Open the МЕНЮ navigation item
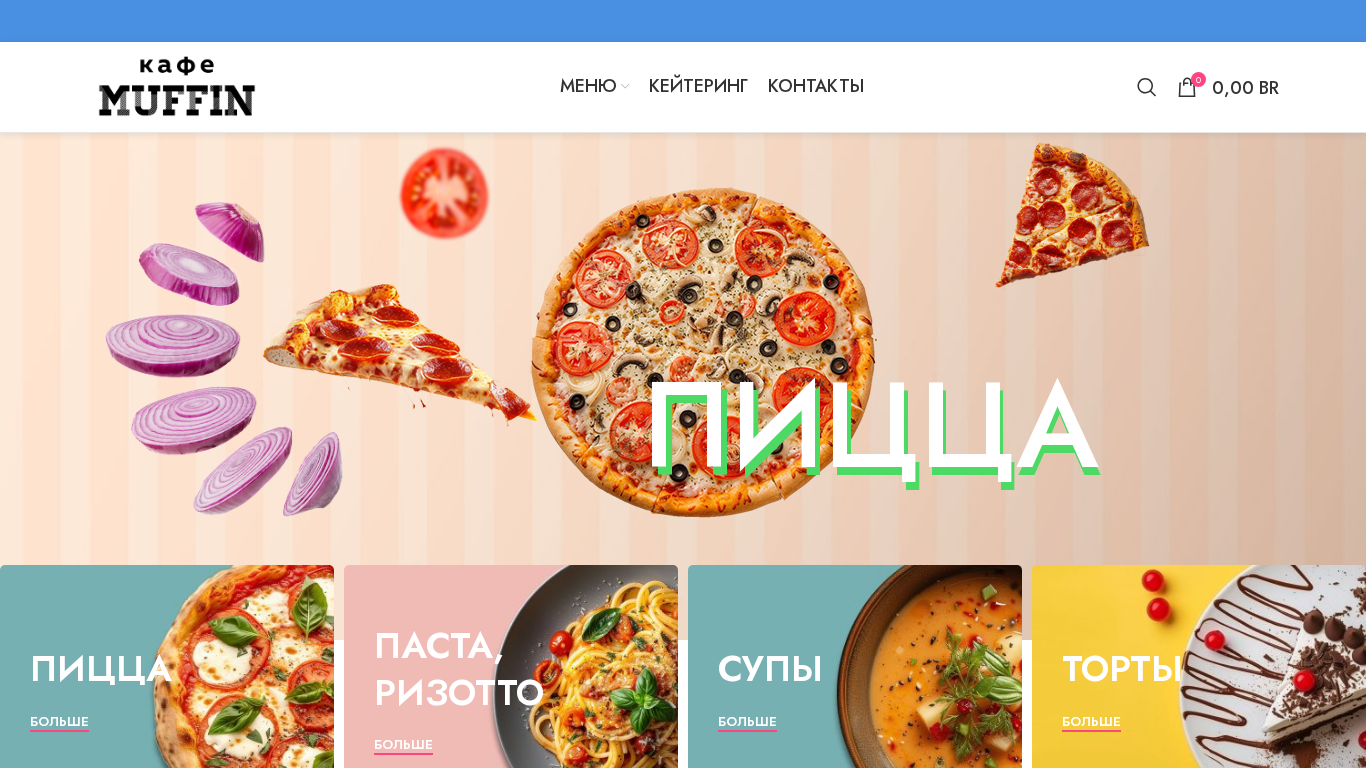This screenshot has height=768, width=1366. pyautogui.click(x=588, y=86)
